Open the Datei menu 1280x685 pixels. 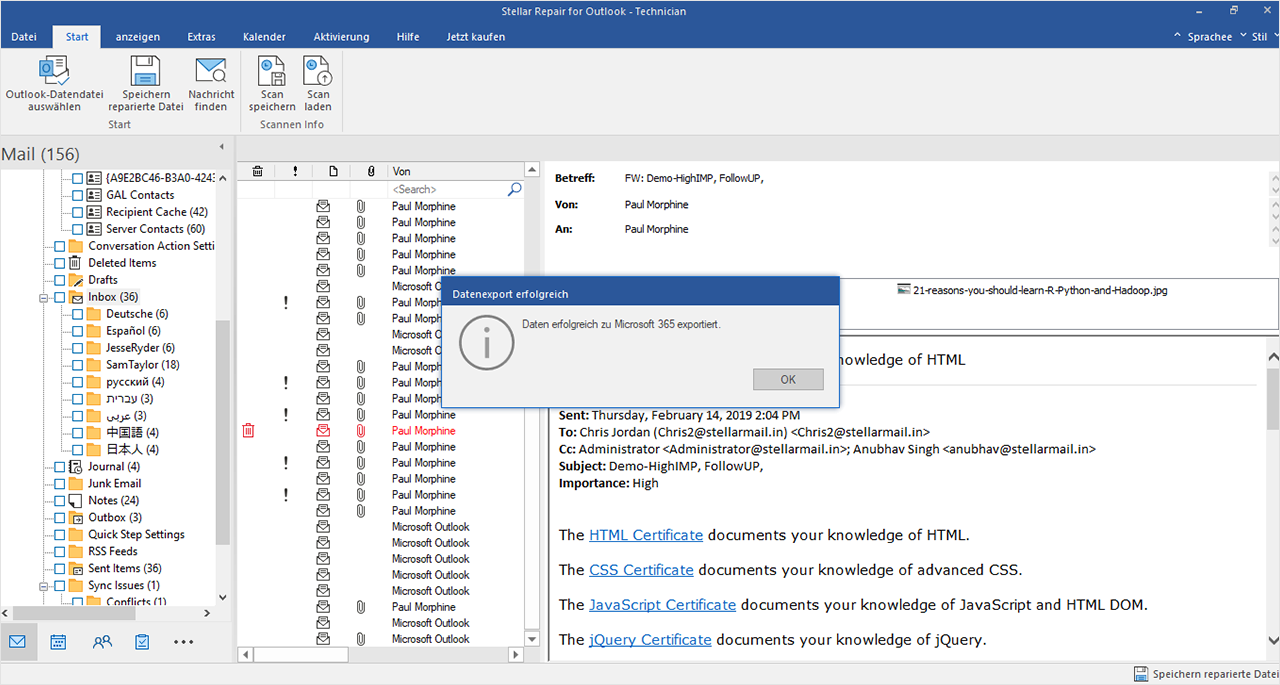pyautogui.click(x=24, y=37)
